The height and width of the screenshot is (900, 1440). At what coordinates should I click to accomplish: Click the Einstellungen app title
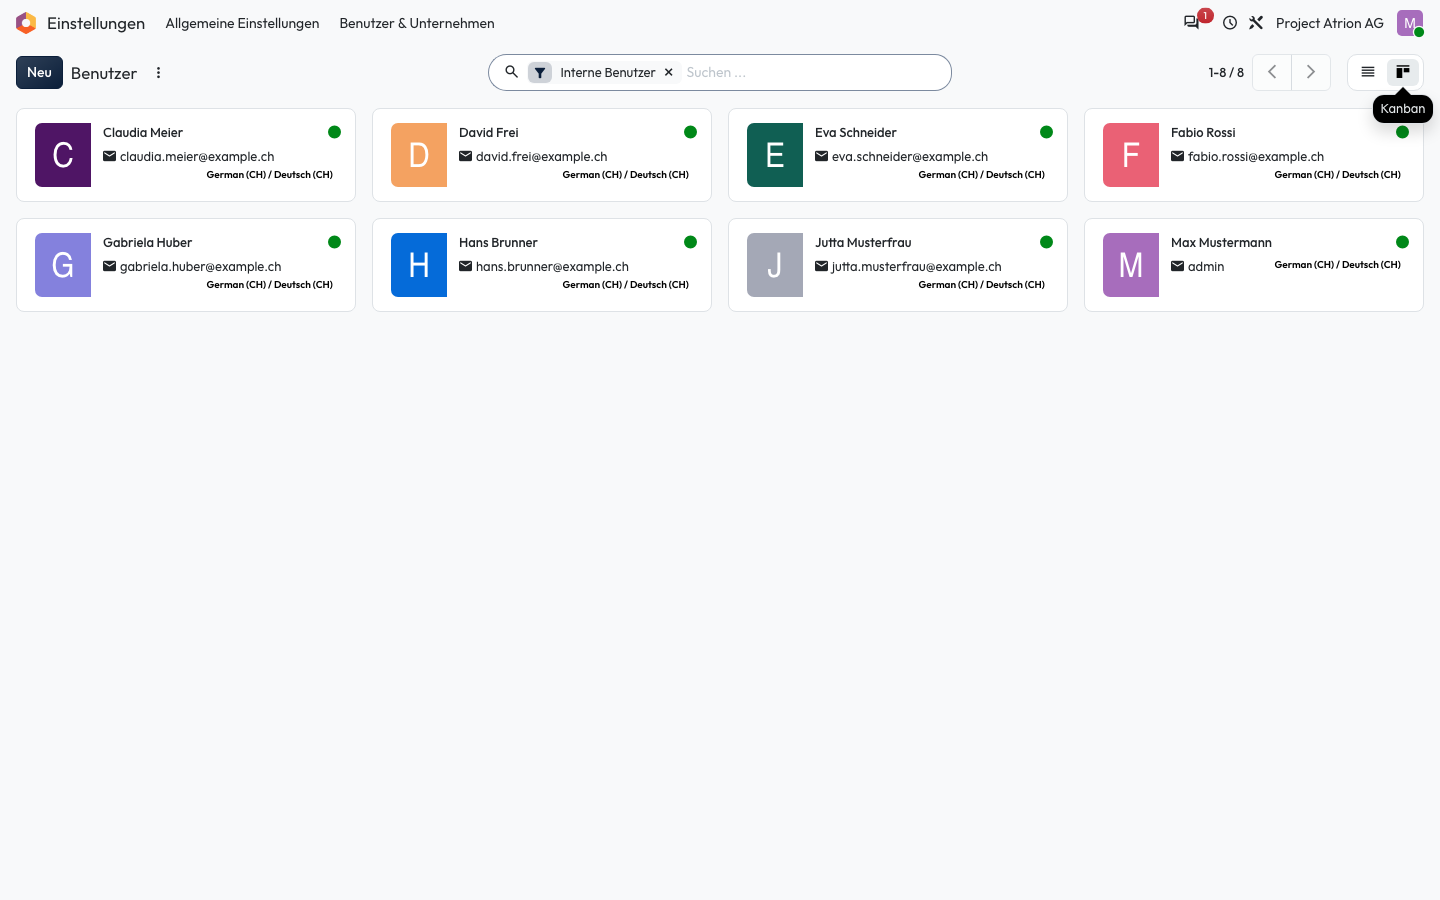[x=96, y=23]
